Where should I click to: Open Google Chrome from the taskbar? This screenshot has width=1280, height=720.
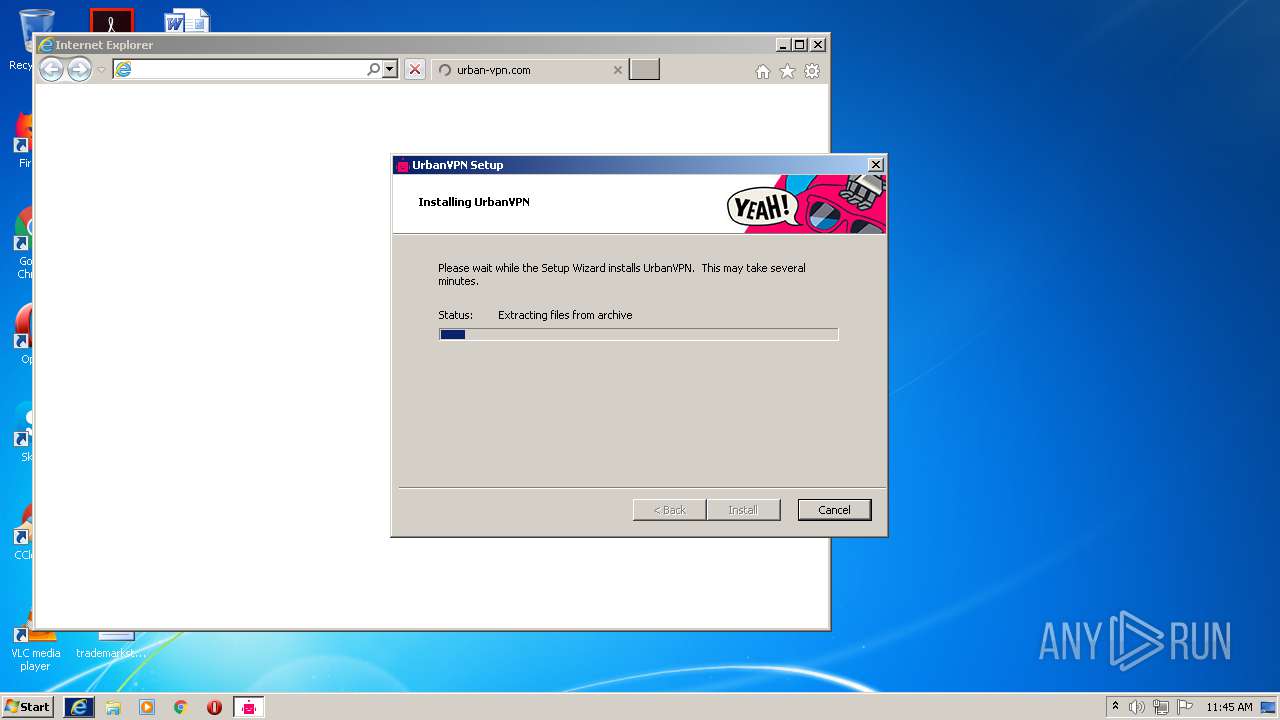tap(181, 707)
